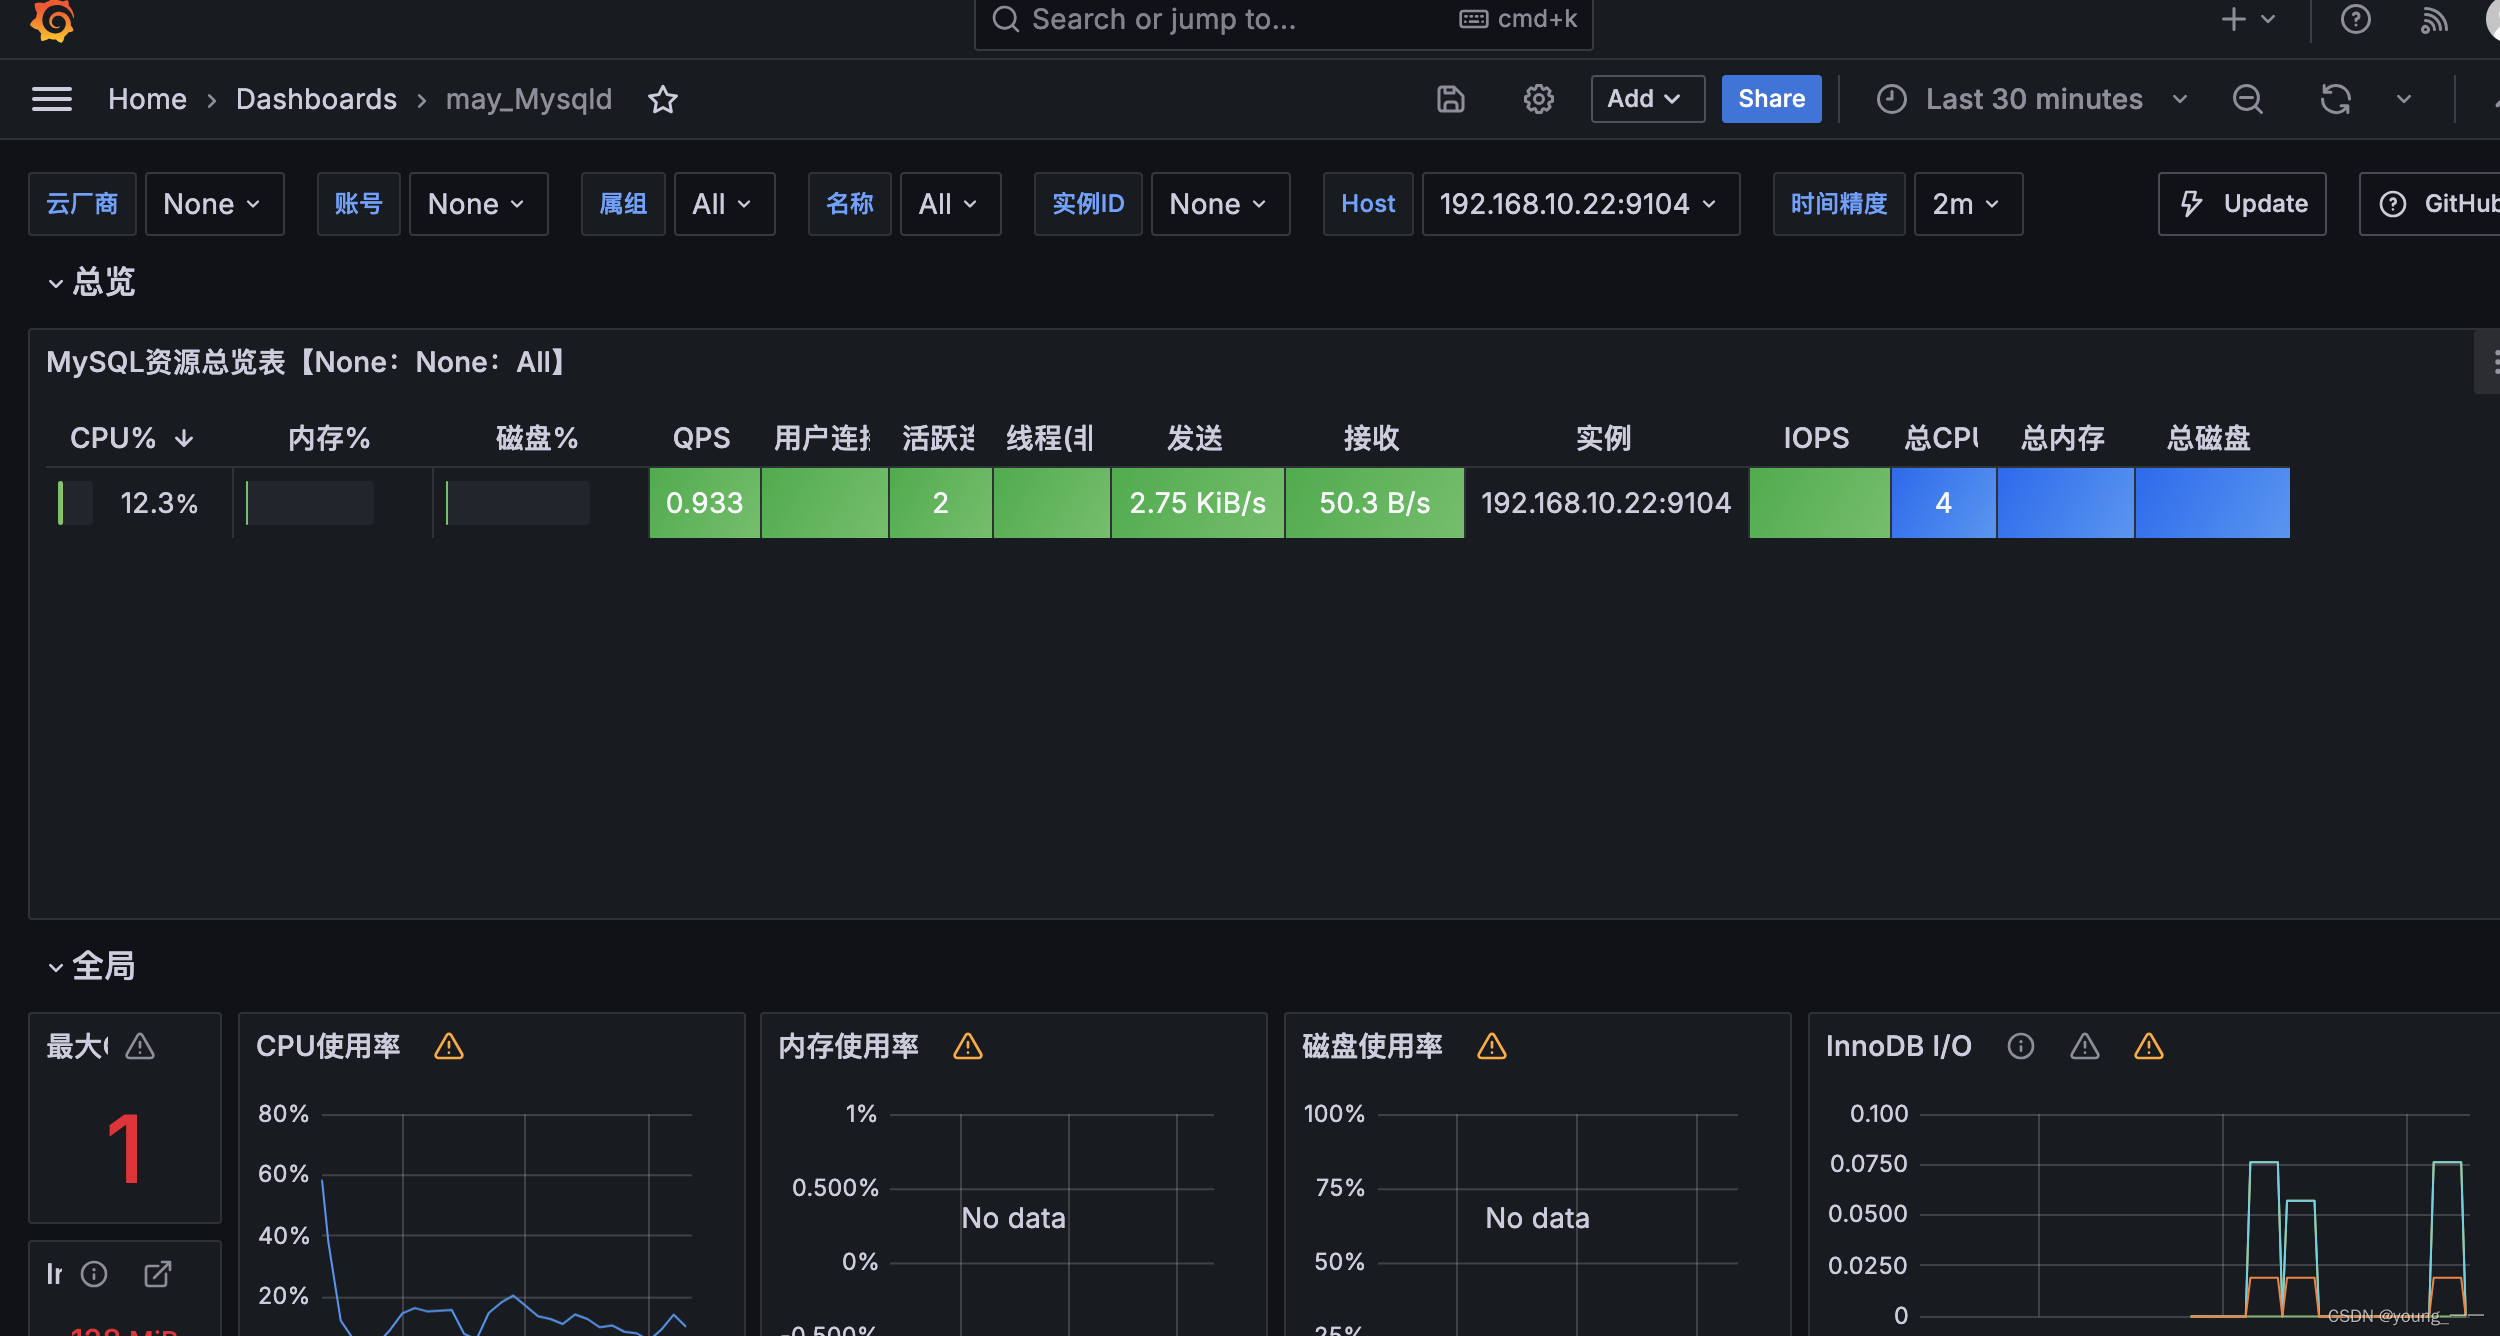
Task: Open the news feed RSS icon
Action: pyautogui.click(x=2434, y=19)
